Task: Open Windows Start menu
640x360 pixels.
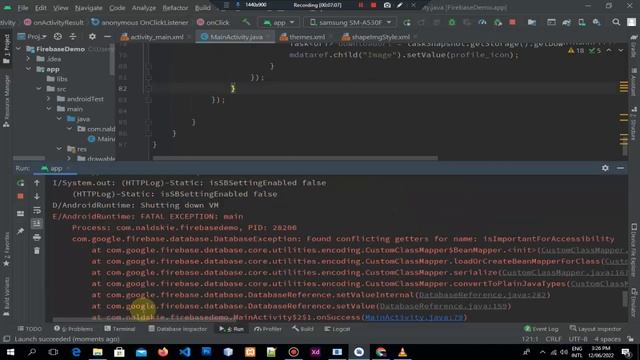Action: pos(10,352)
